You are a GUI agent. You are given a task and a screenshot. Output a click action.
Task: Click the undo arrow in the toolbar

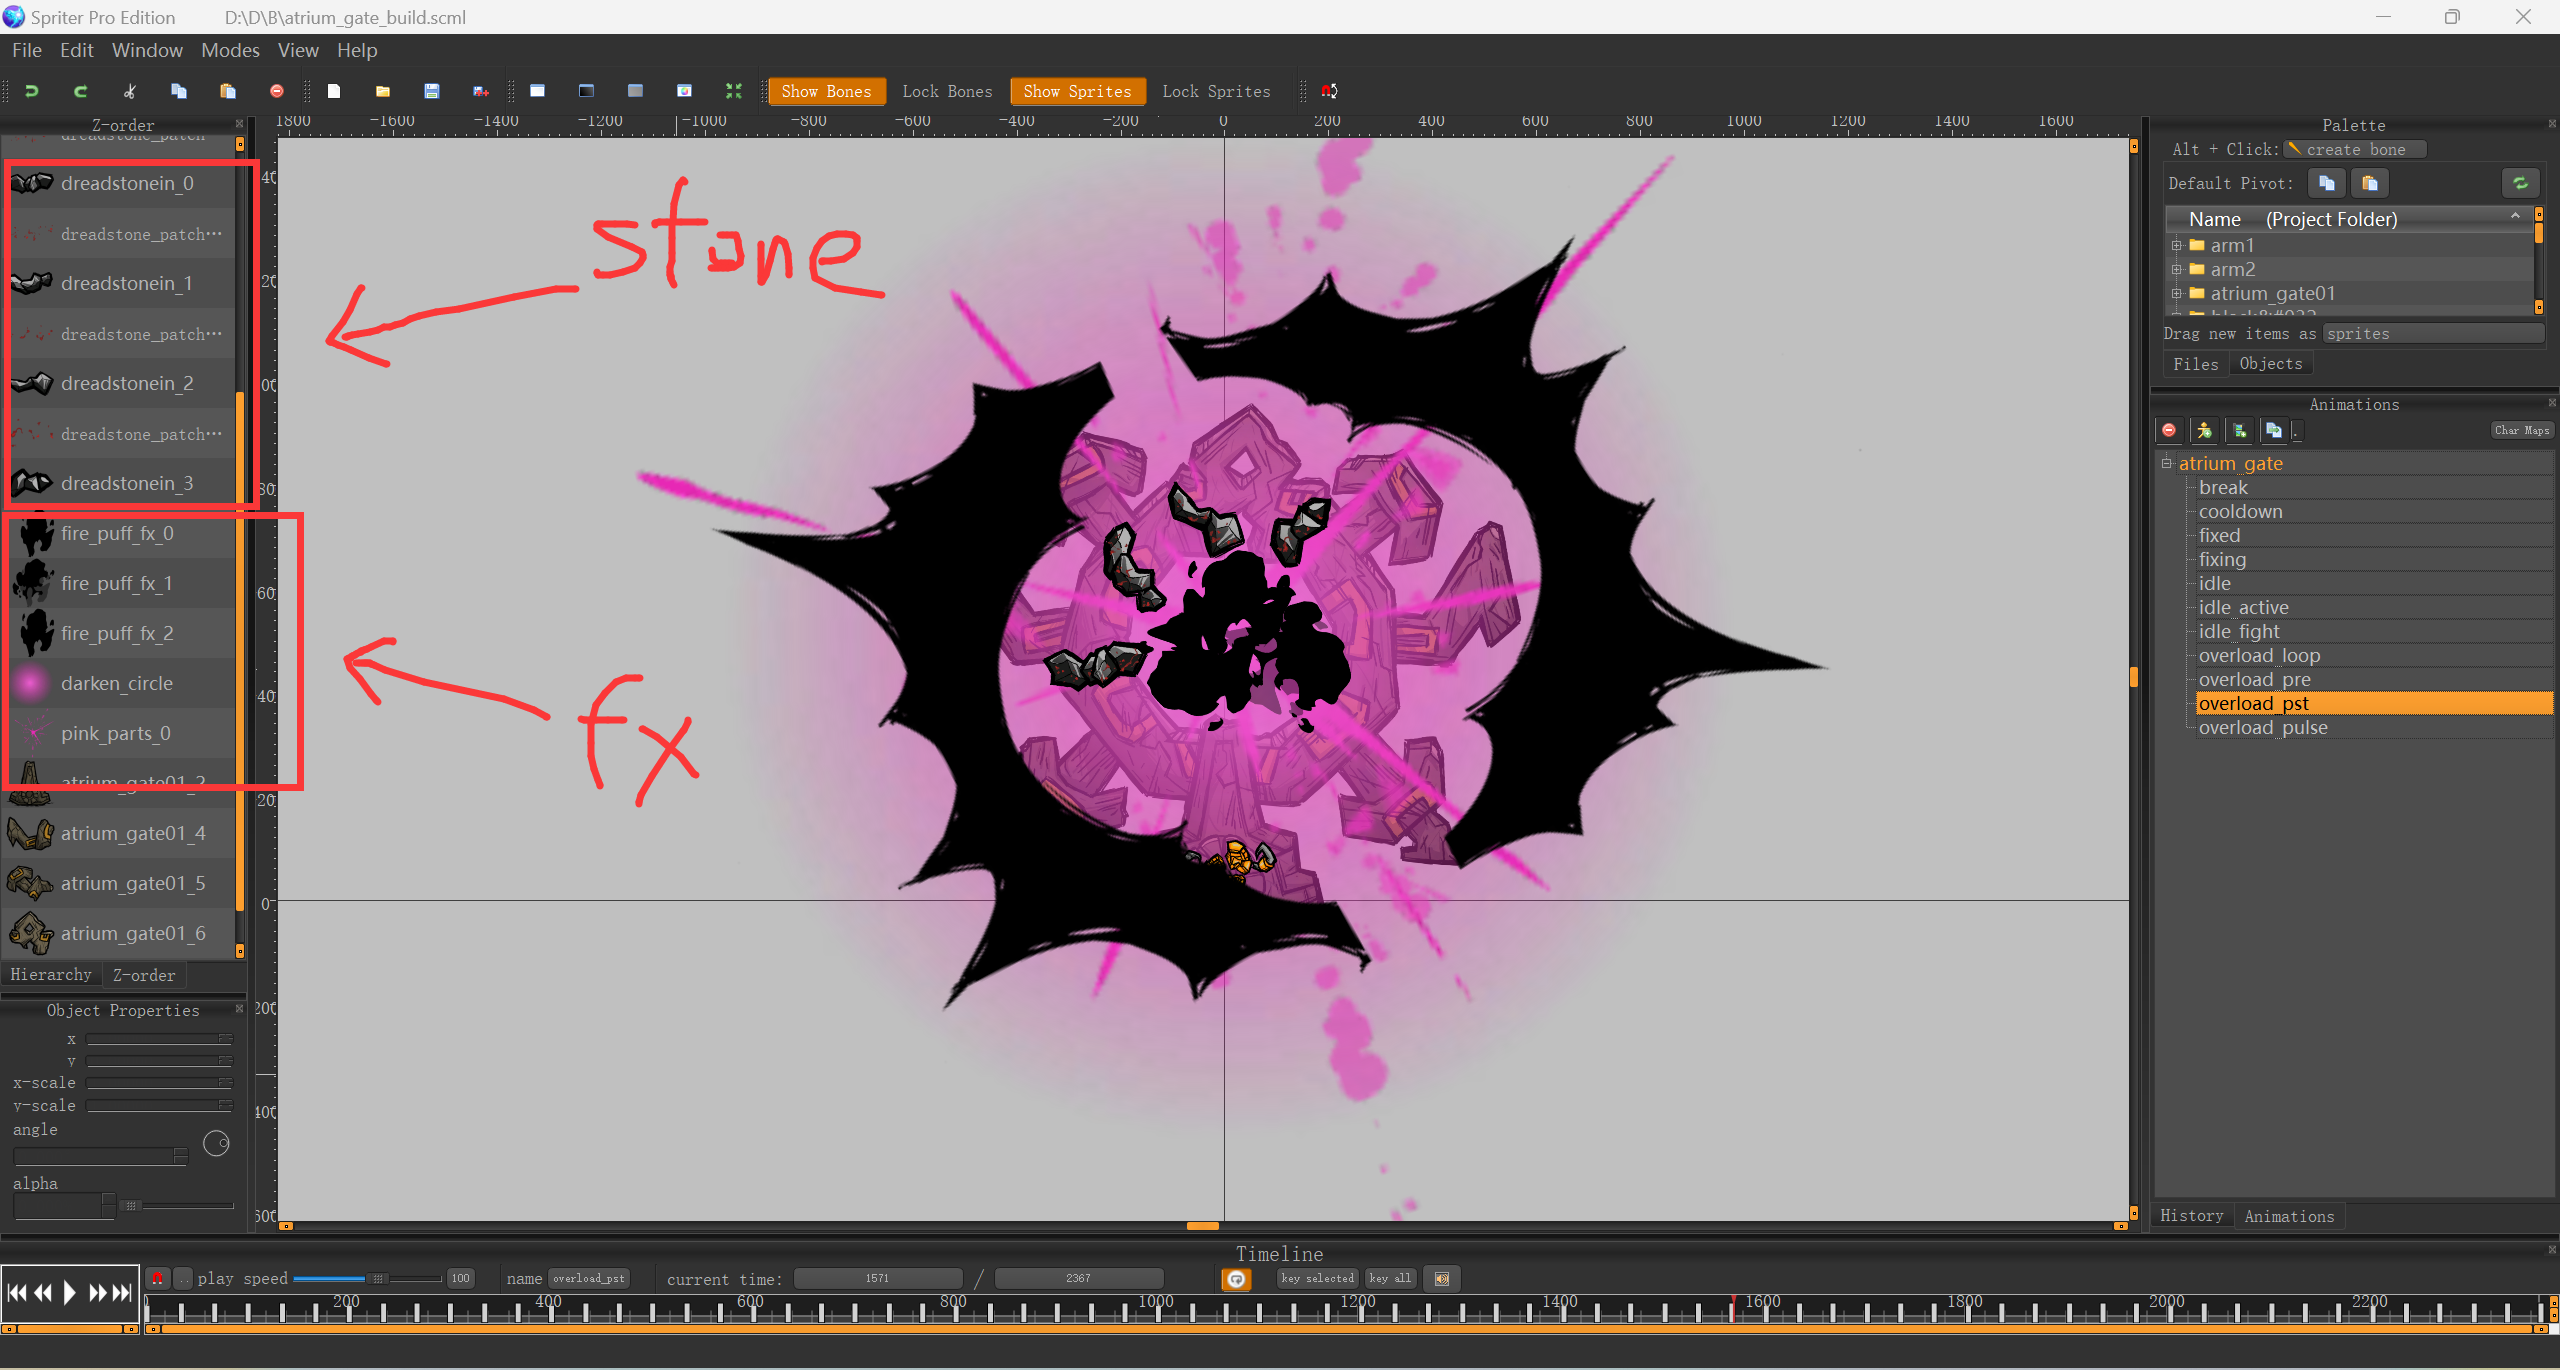click(x=31, y=91)
